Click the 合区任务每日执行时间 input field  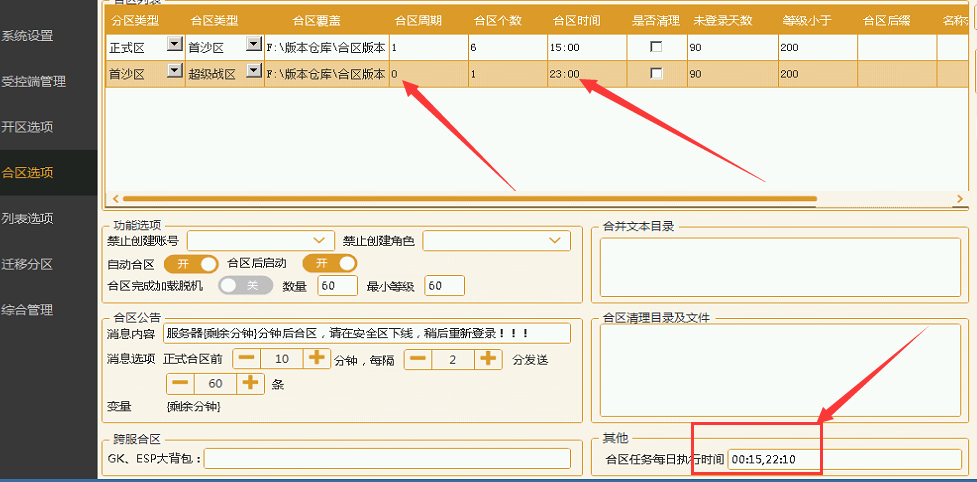click(844, 459)
